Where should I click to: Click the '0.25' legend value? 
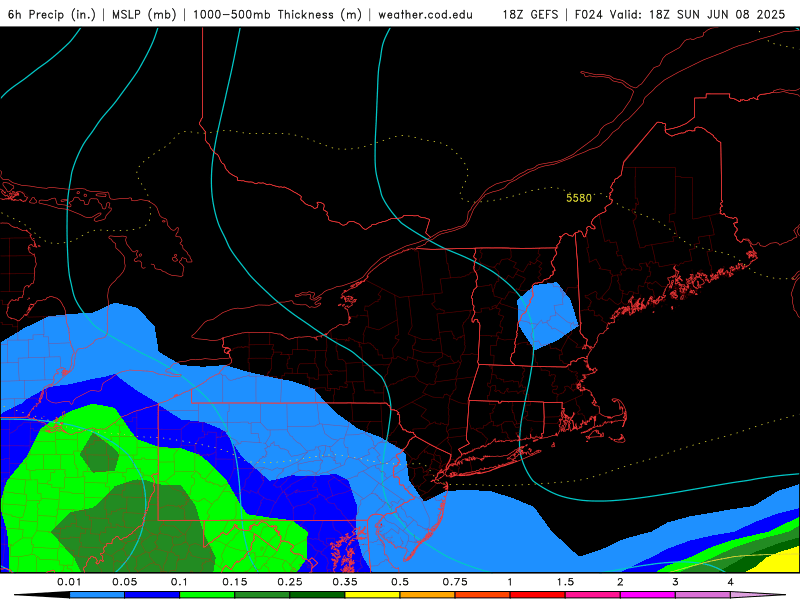point(290,582)
